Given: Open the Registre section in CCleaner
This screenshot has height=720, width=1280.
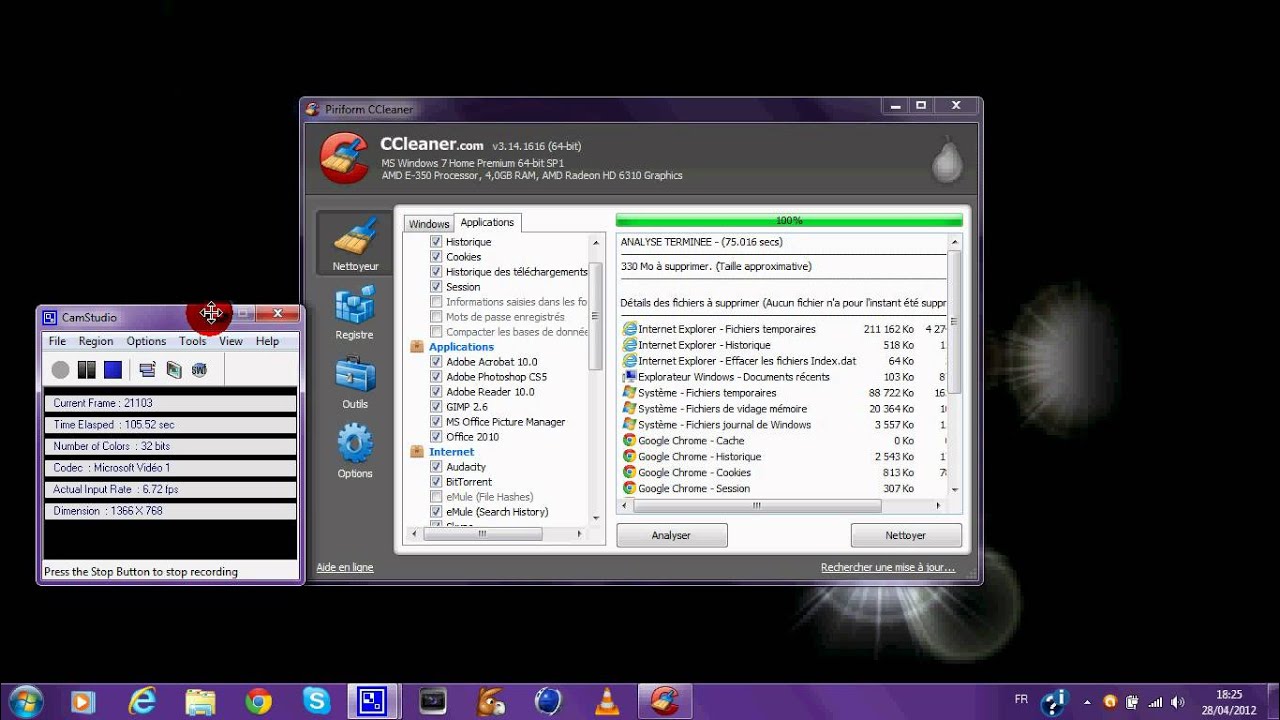Looking at the screenshot, I should pos(355,313).
